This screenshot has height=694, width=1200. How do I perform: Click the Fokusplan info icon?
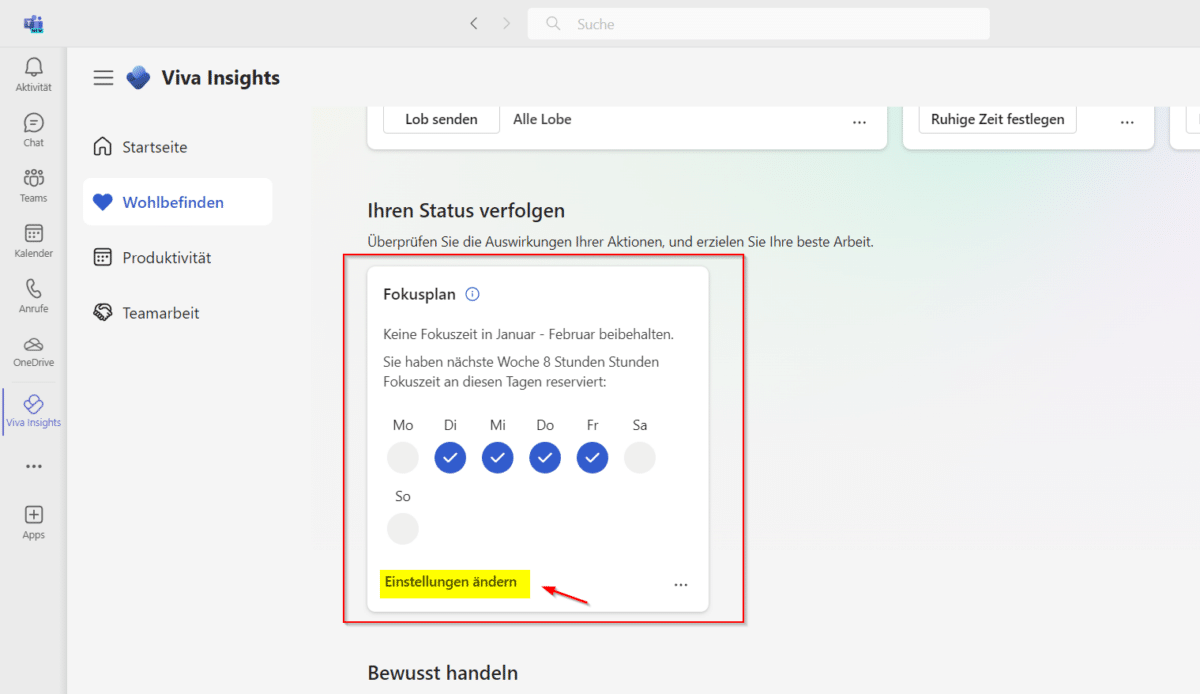[x=473, y=294]
